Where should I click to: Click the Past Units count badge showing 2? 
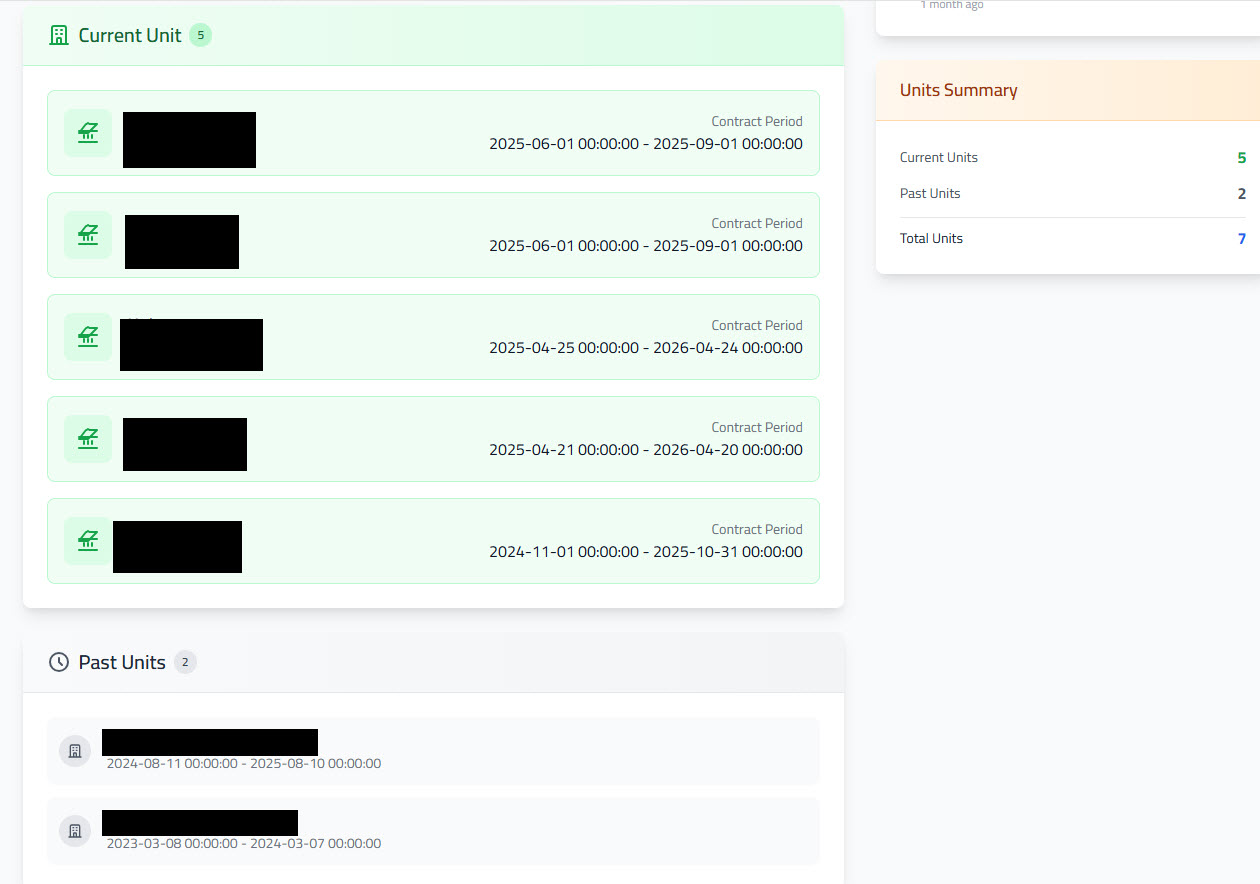[x=185, y=662]
